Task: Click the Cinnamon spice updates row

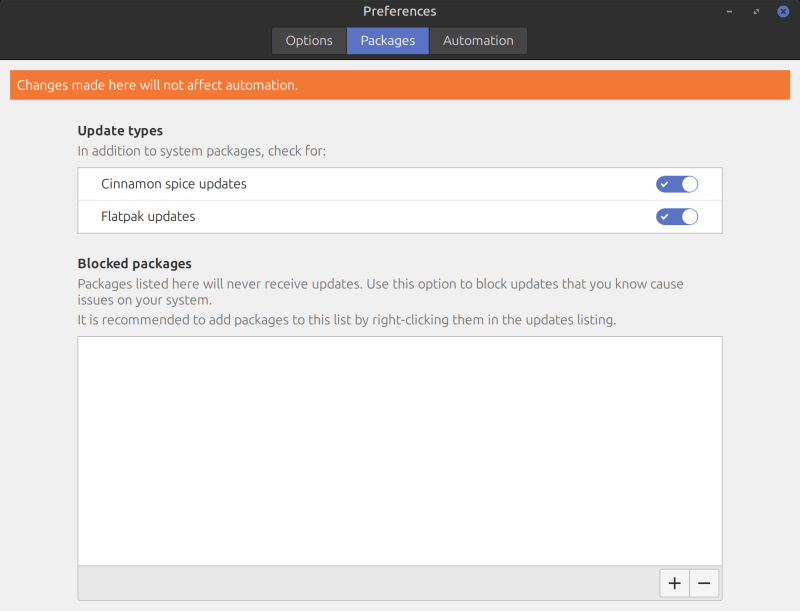Action: (x=300, y=184)
